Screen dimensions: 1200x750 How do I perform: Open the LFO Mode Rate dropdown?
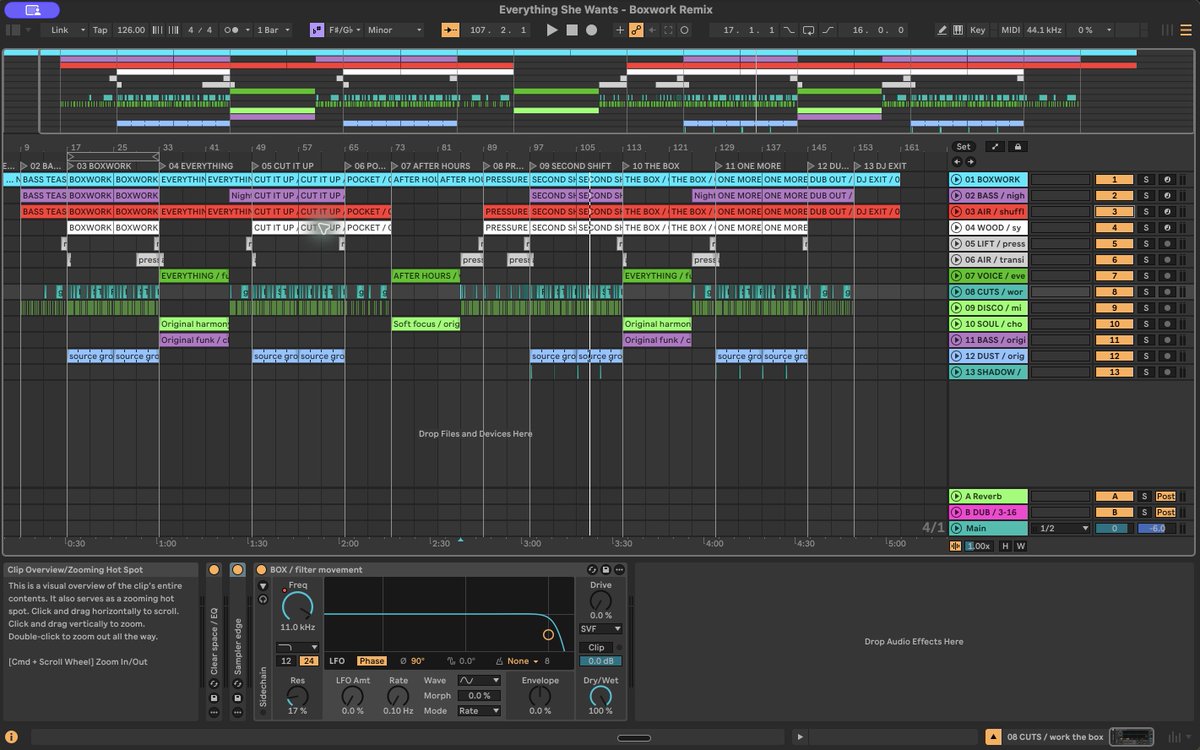[x=478, y=711]
